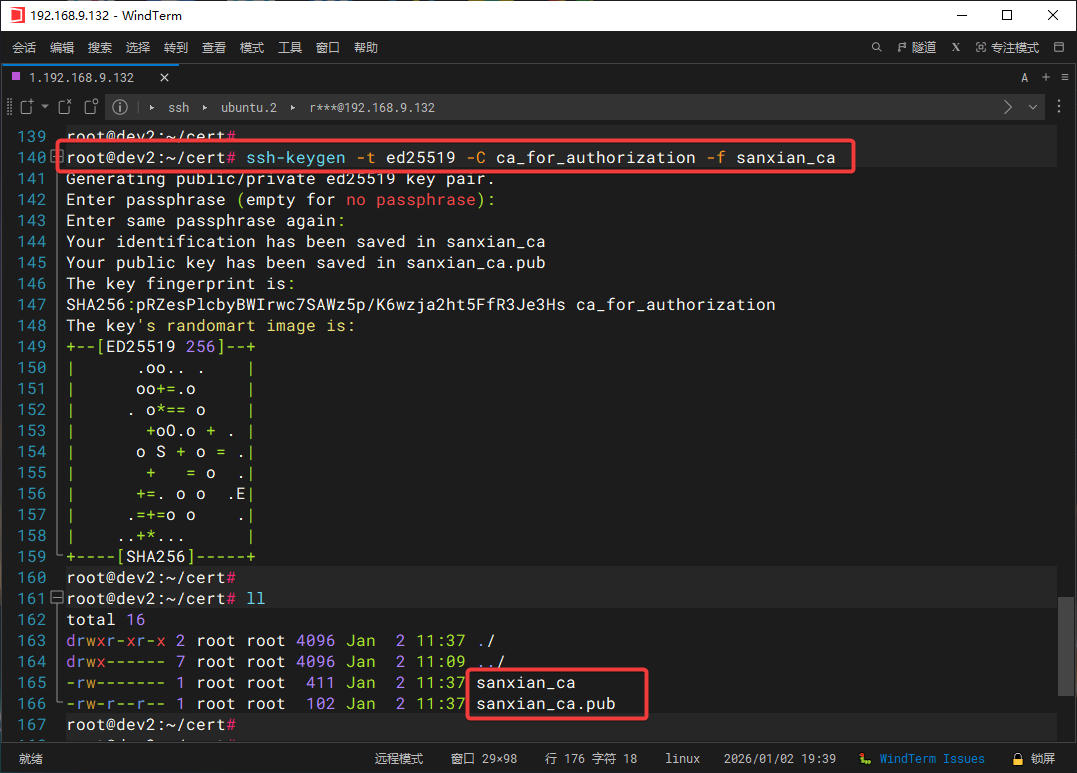Click the A font icon in tab bar

click(1025, 77)
